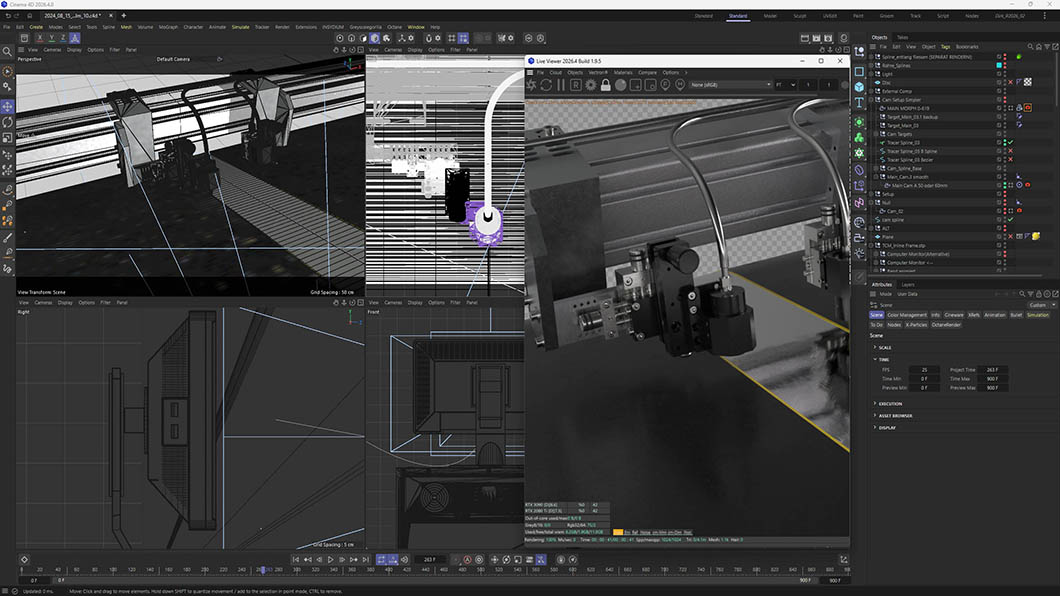Click the OctaneRender attribute button

pyautogui.click(x=946, y=324)
